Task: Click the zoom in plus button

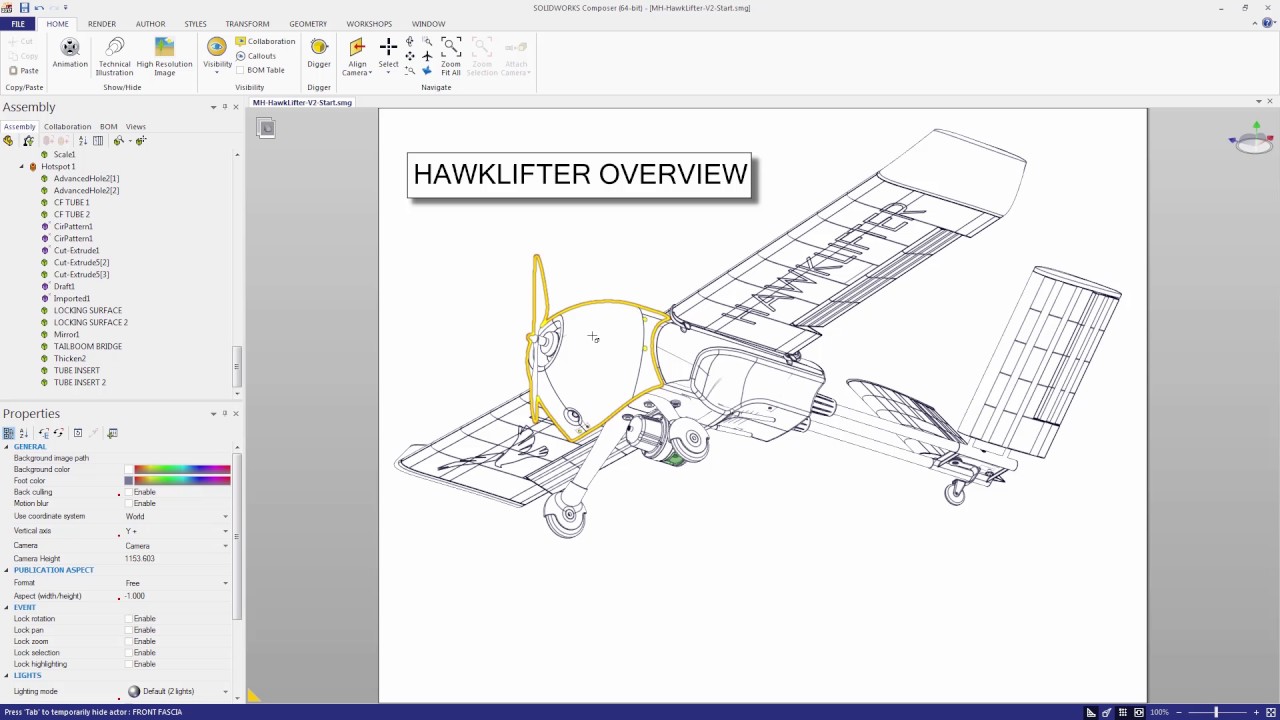Action: point(1257,712)
